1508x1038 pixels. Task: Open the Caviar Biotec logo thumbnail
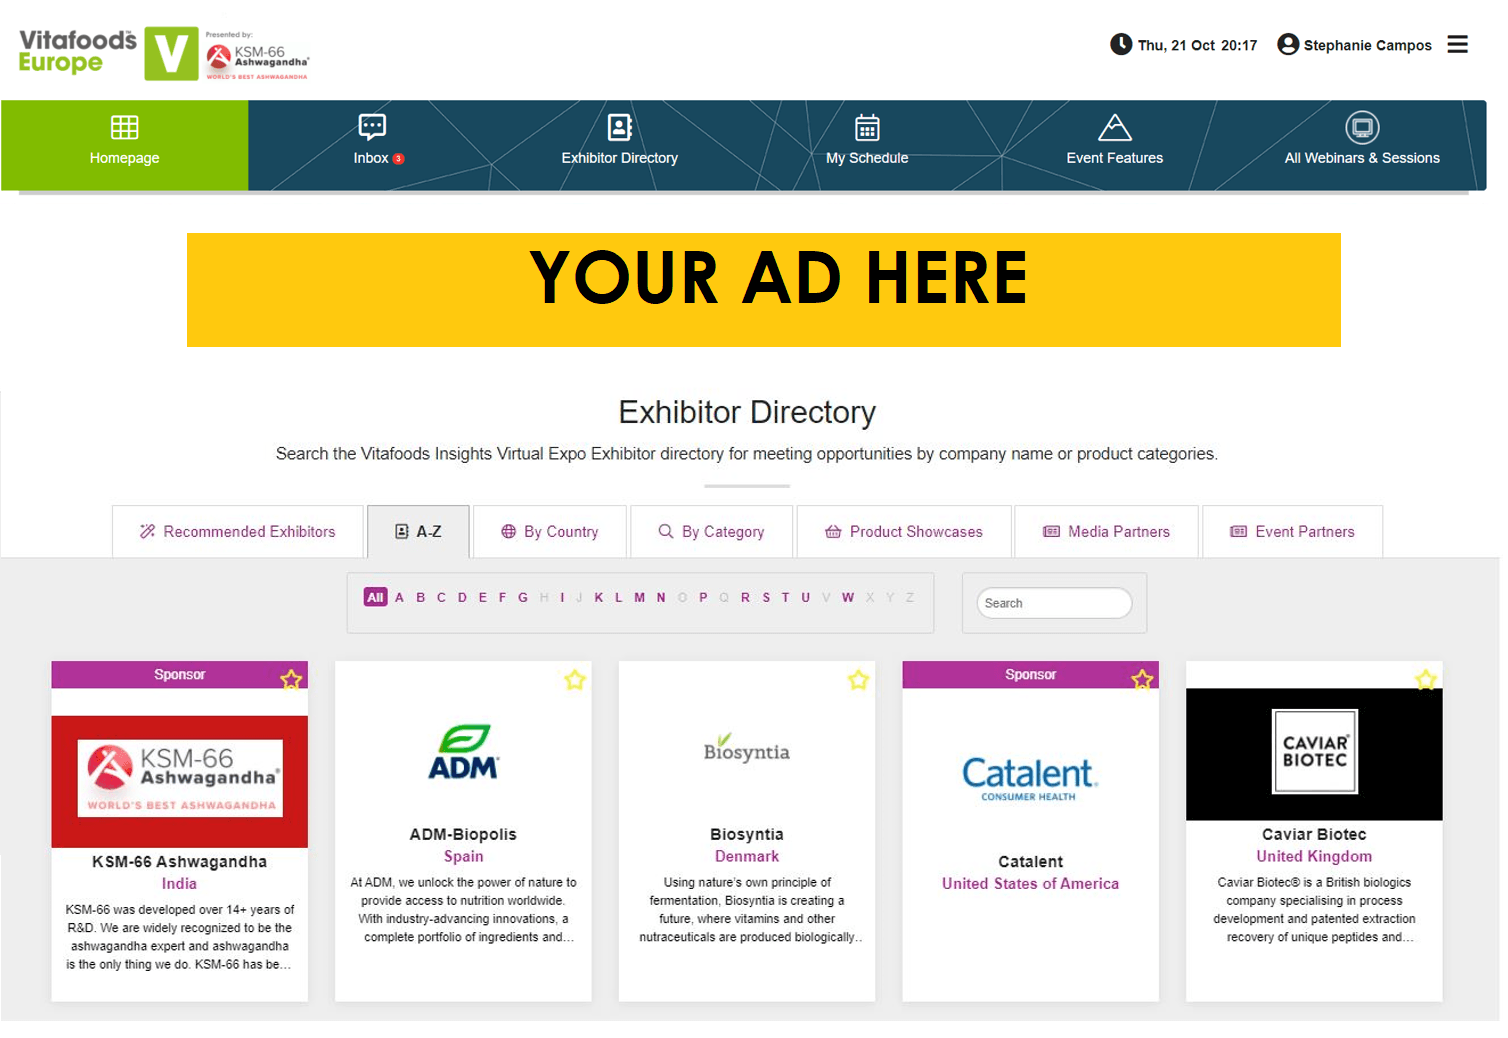tap(1314, 754)
